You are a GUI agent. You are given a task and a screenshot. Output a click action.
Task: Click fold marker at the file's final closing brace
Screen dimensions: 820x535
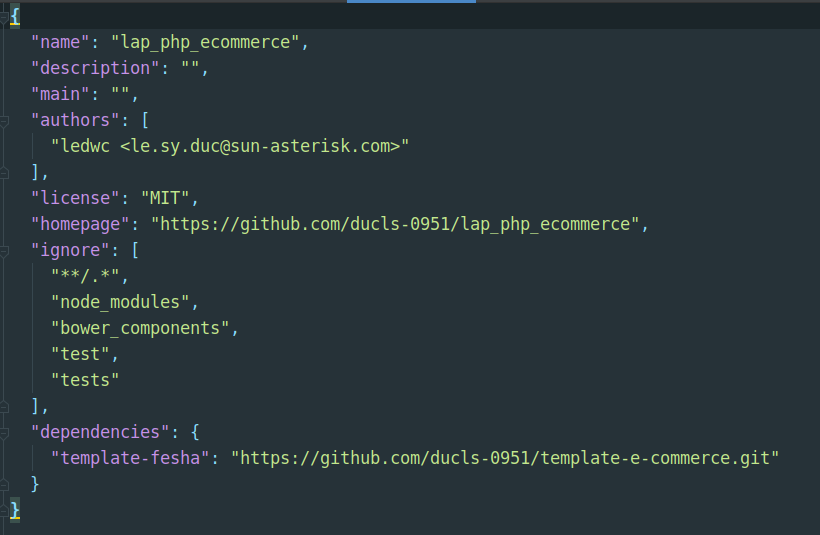point(5,510)
